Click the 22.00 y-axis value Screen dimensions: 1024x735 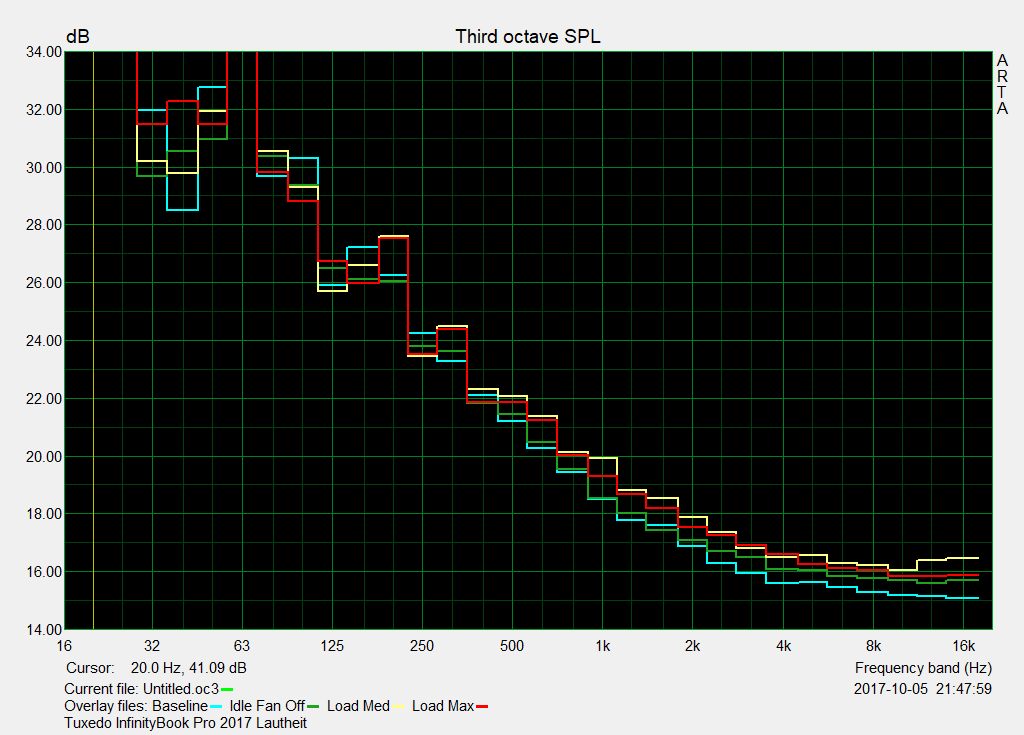44,399
